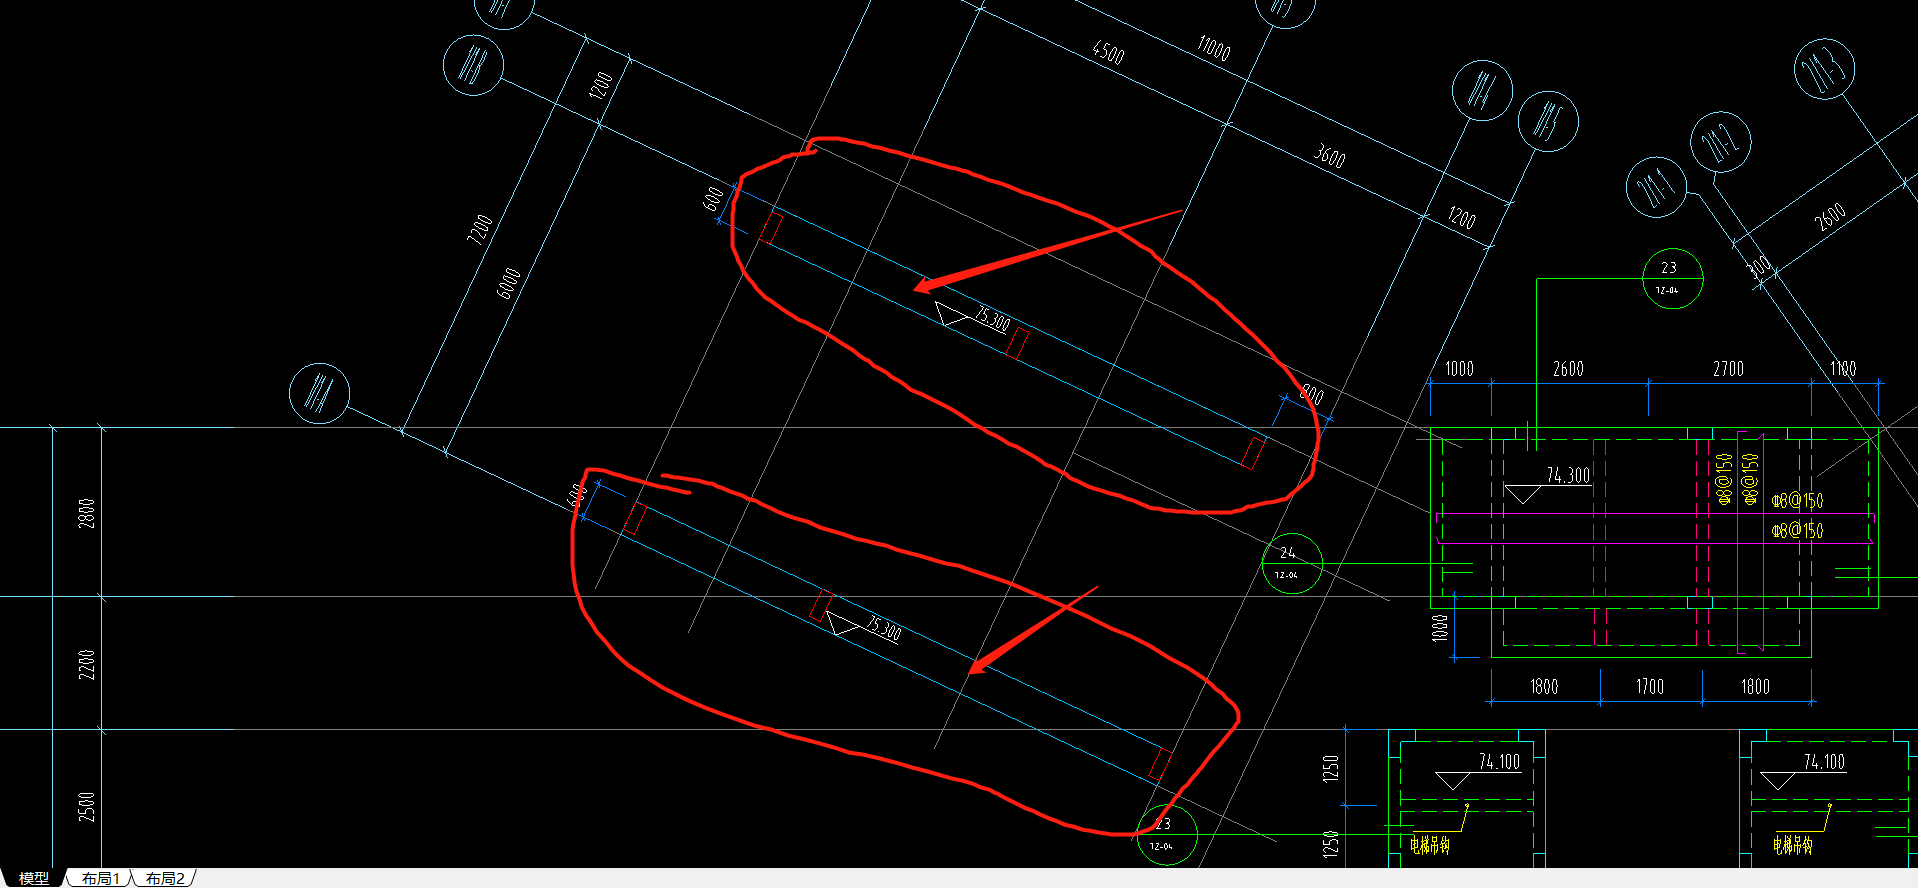This screenshot has height=888, width=1918.
Task: Open the 布局1 layout tab
Action: tap(101, 878)
